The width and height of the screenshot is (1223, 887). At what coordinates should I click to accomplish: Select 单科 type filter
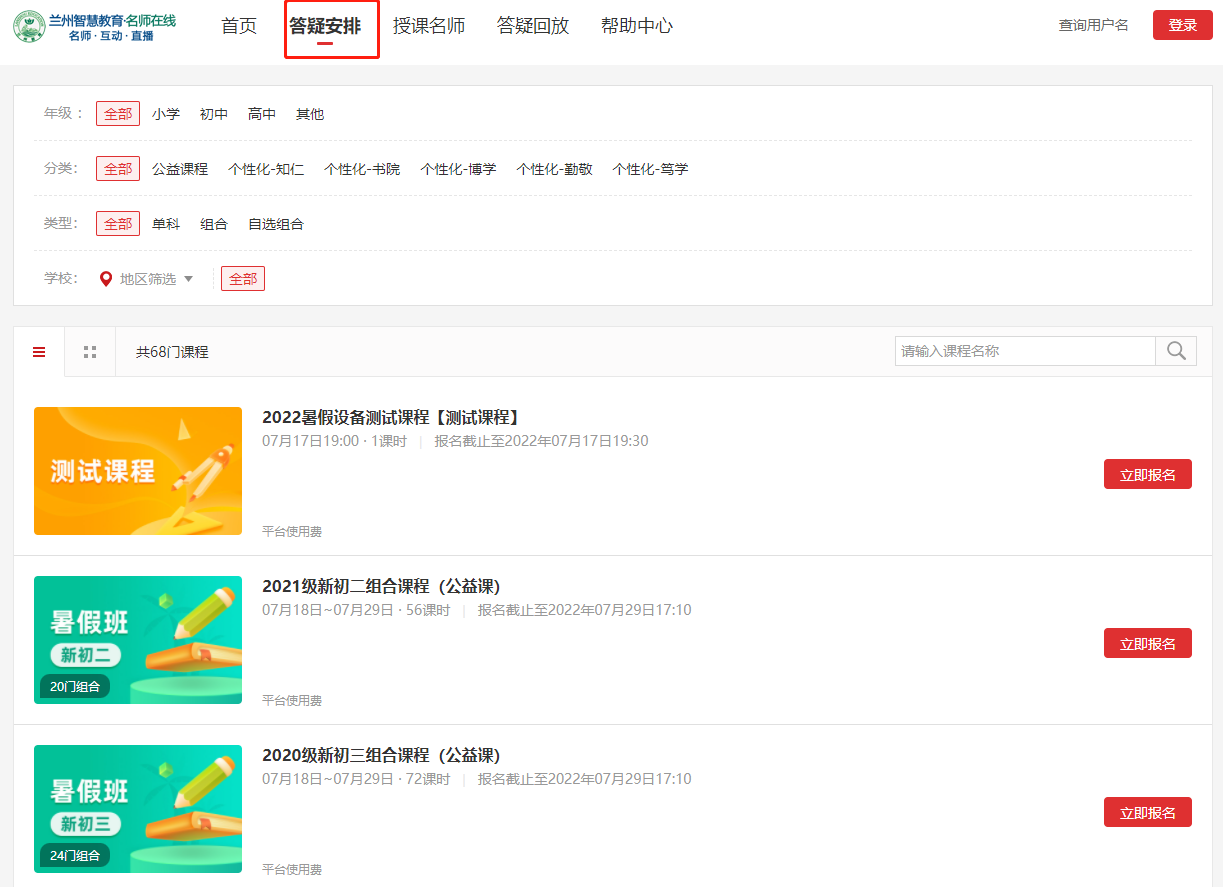pos(166,224)
